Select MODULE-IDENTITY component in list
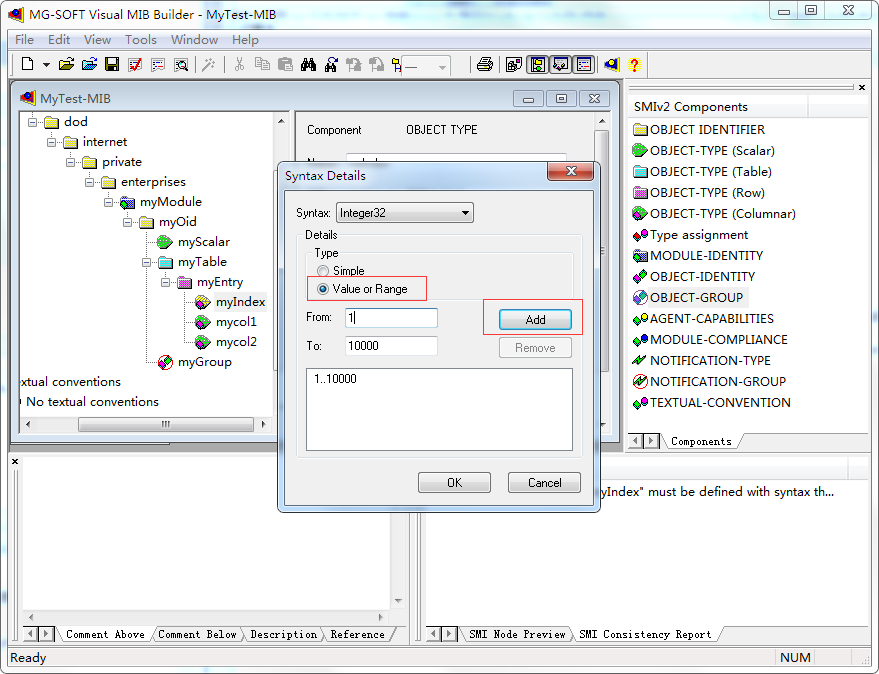Image resolution: width=879 pixels, height=674 pixels. [706, 256]
